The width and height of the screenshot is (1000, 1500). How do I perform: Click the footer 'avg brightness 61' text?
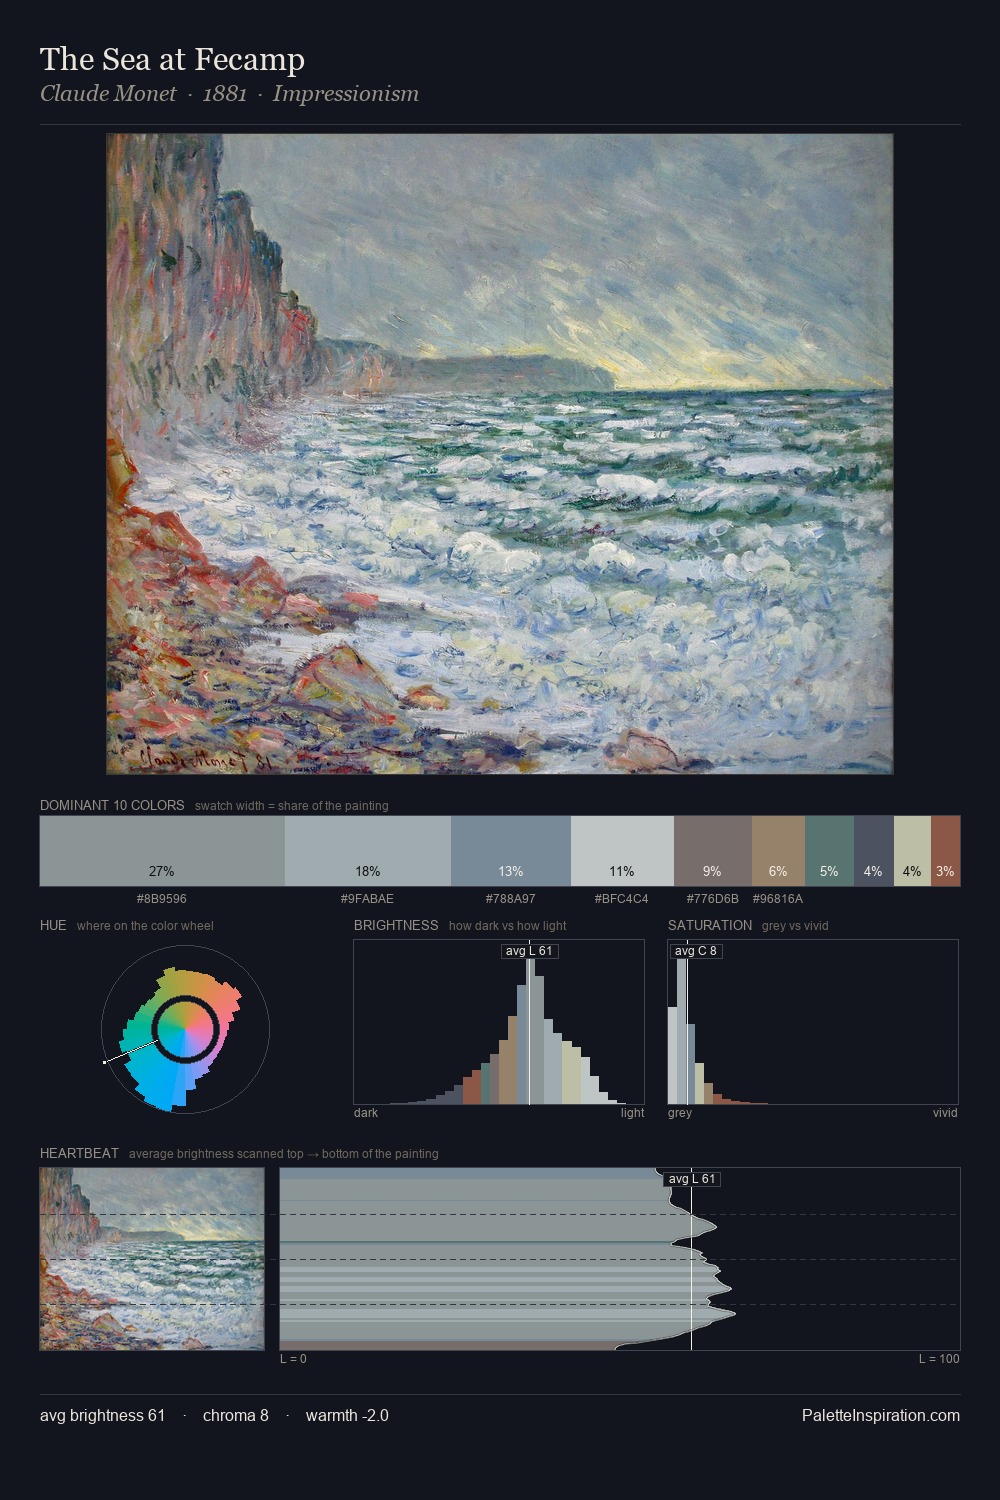(102, 1415)
